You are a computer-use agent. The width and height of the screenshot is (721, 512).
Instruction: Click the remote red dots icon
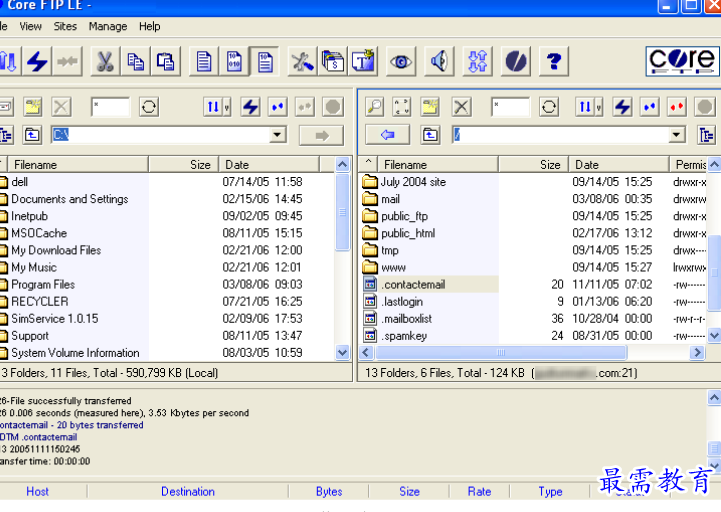click(677, 107)
